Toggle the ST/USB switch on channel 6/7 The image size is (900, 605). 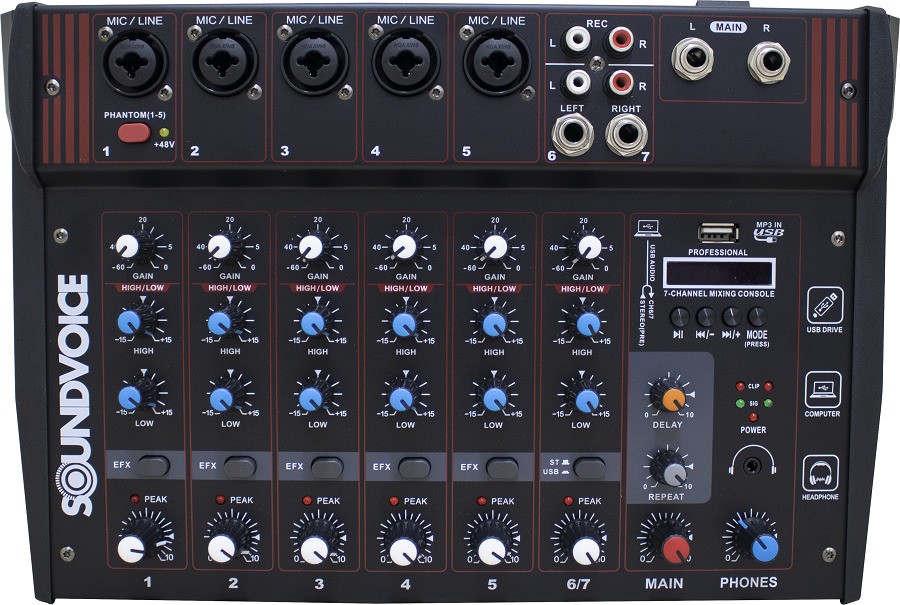tap(590, 466)
